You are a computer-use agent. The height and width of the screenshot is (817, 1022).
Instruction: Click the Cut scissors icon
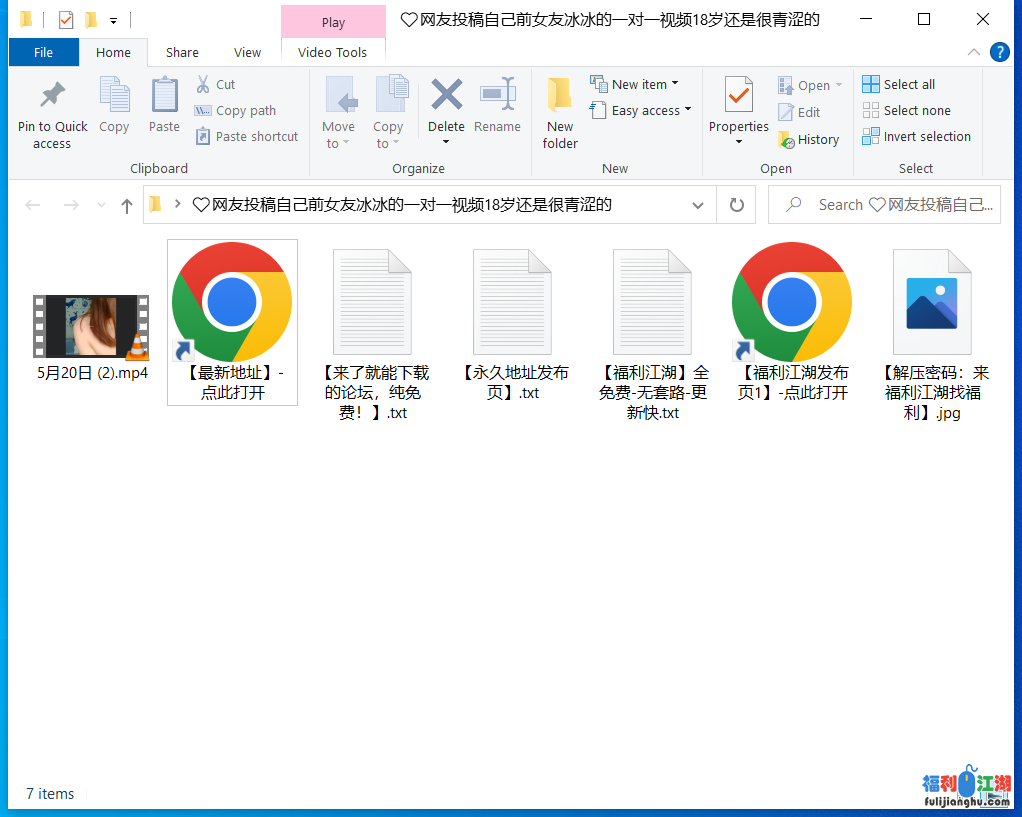[203, 85]
